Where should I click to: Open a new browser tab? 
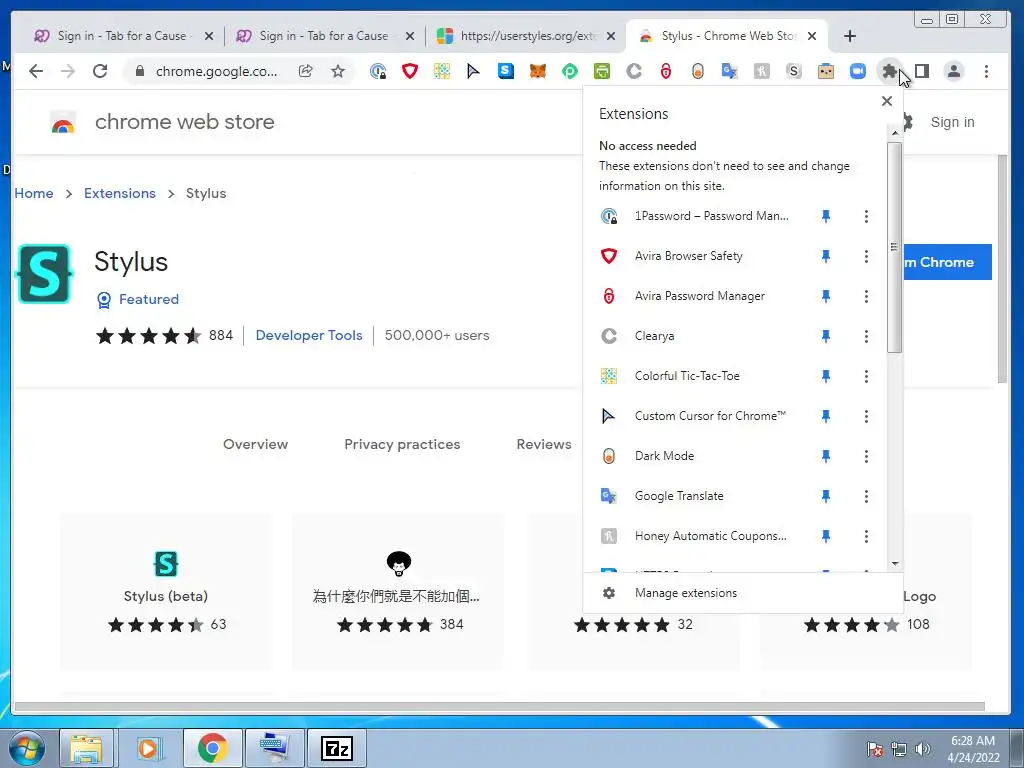(x=850, y=36)
